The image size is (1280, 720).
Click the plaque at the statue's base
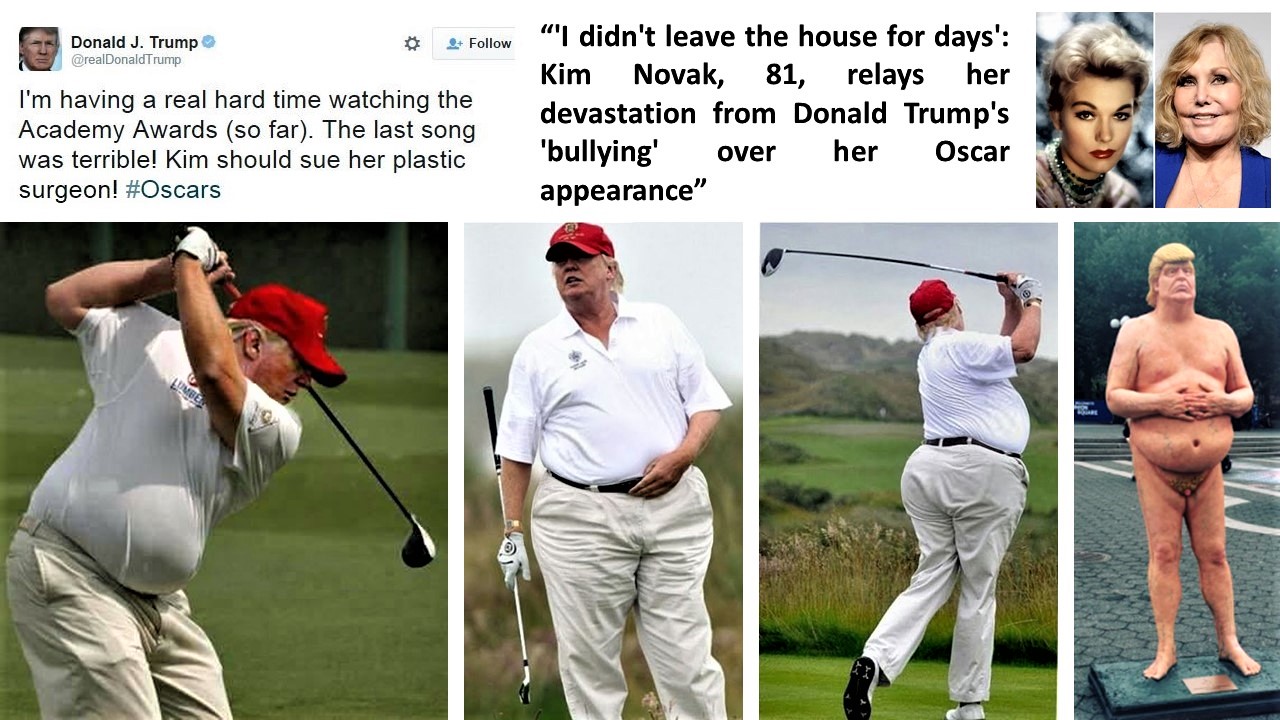click(1209, 683)
